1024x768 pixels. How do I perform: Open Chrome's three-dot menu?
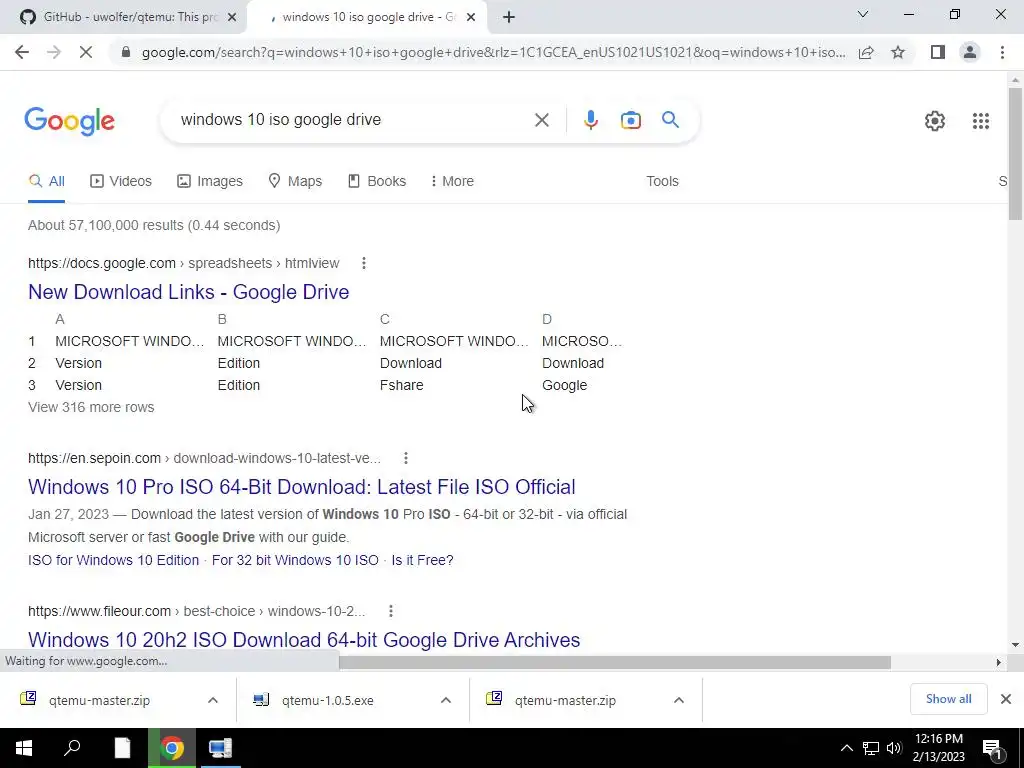[x=1002, y=52]
